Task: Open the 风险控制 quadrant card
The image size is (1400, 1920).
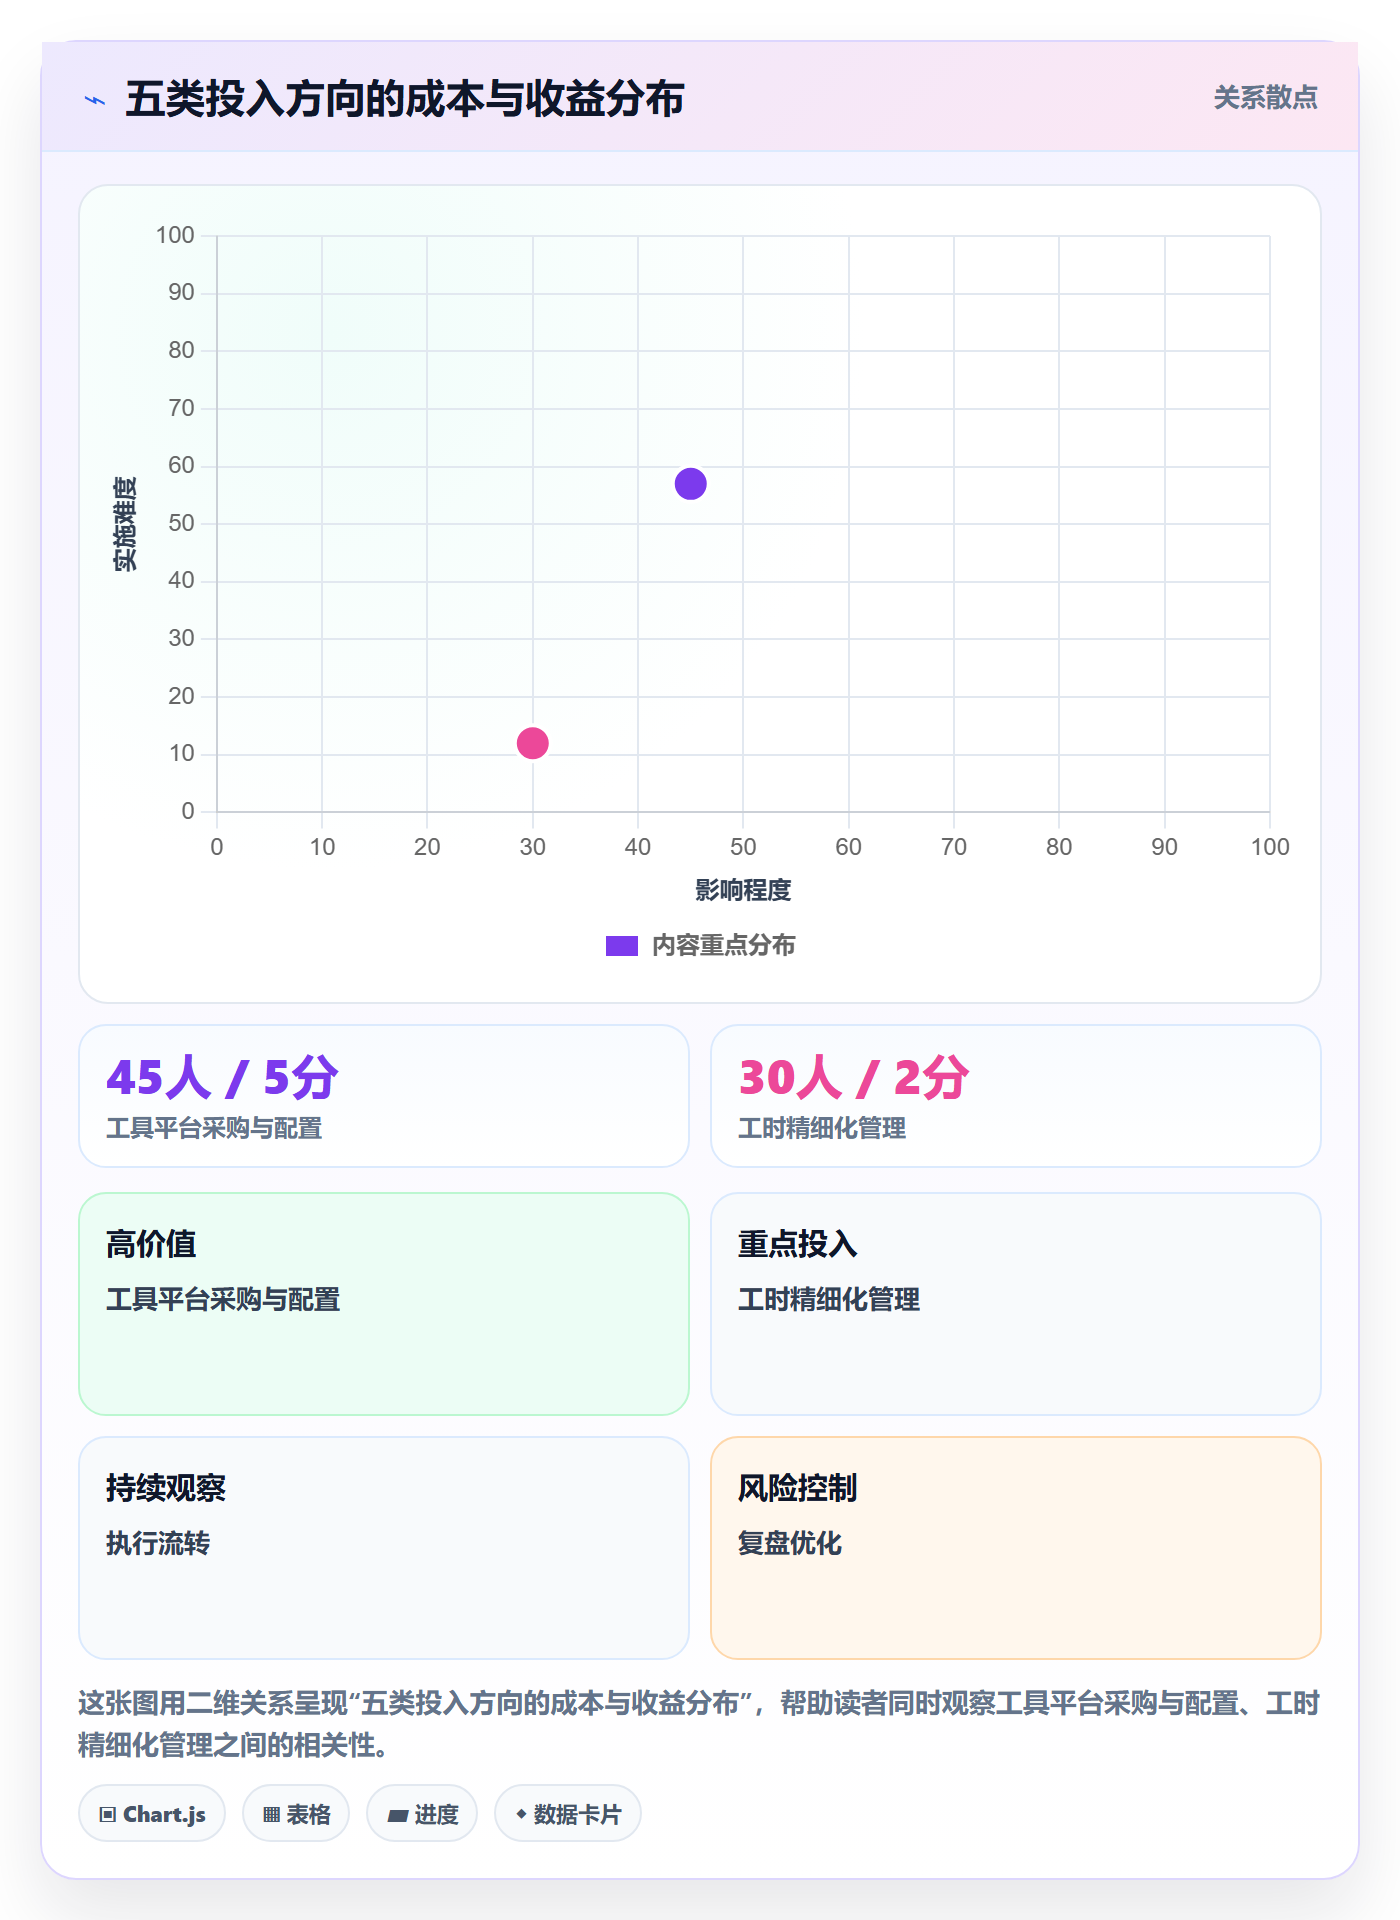Action: 1016,1548
